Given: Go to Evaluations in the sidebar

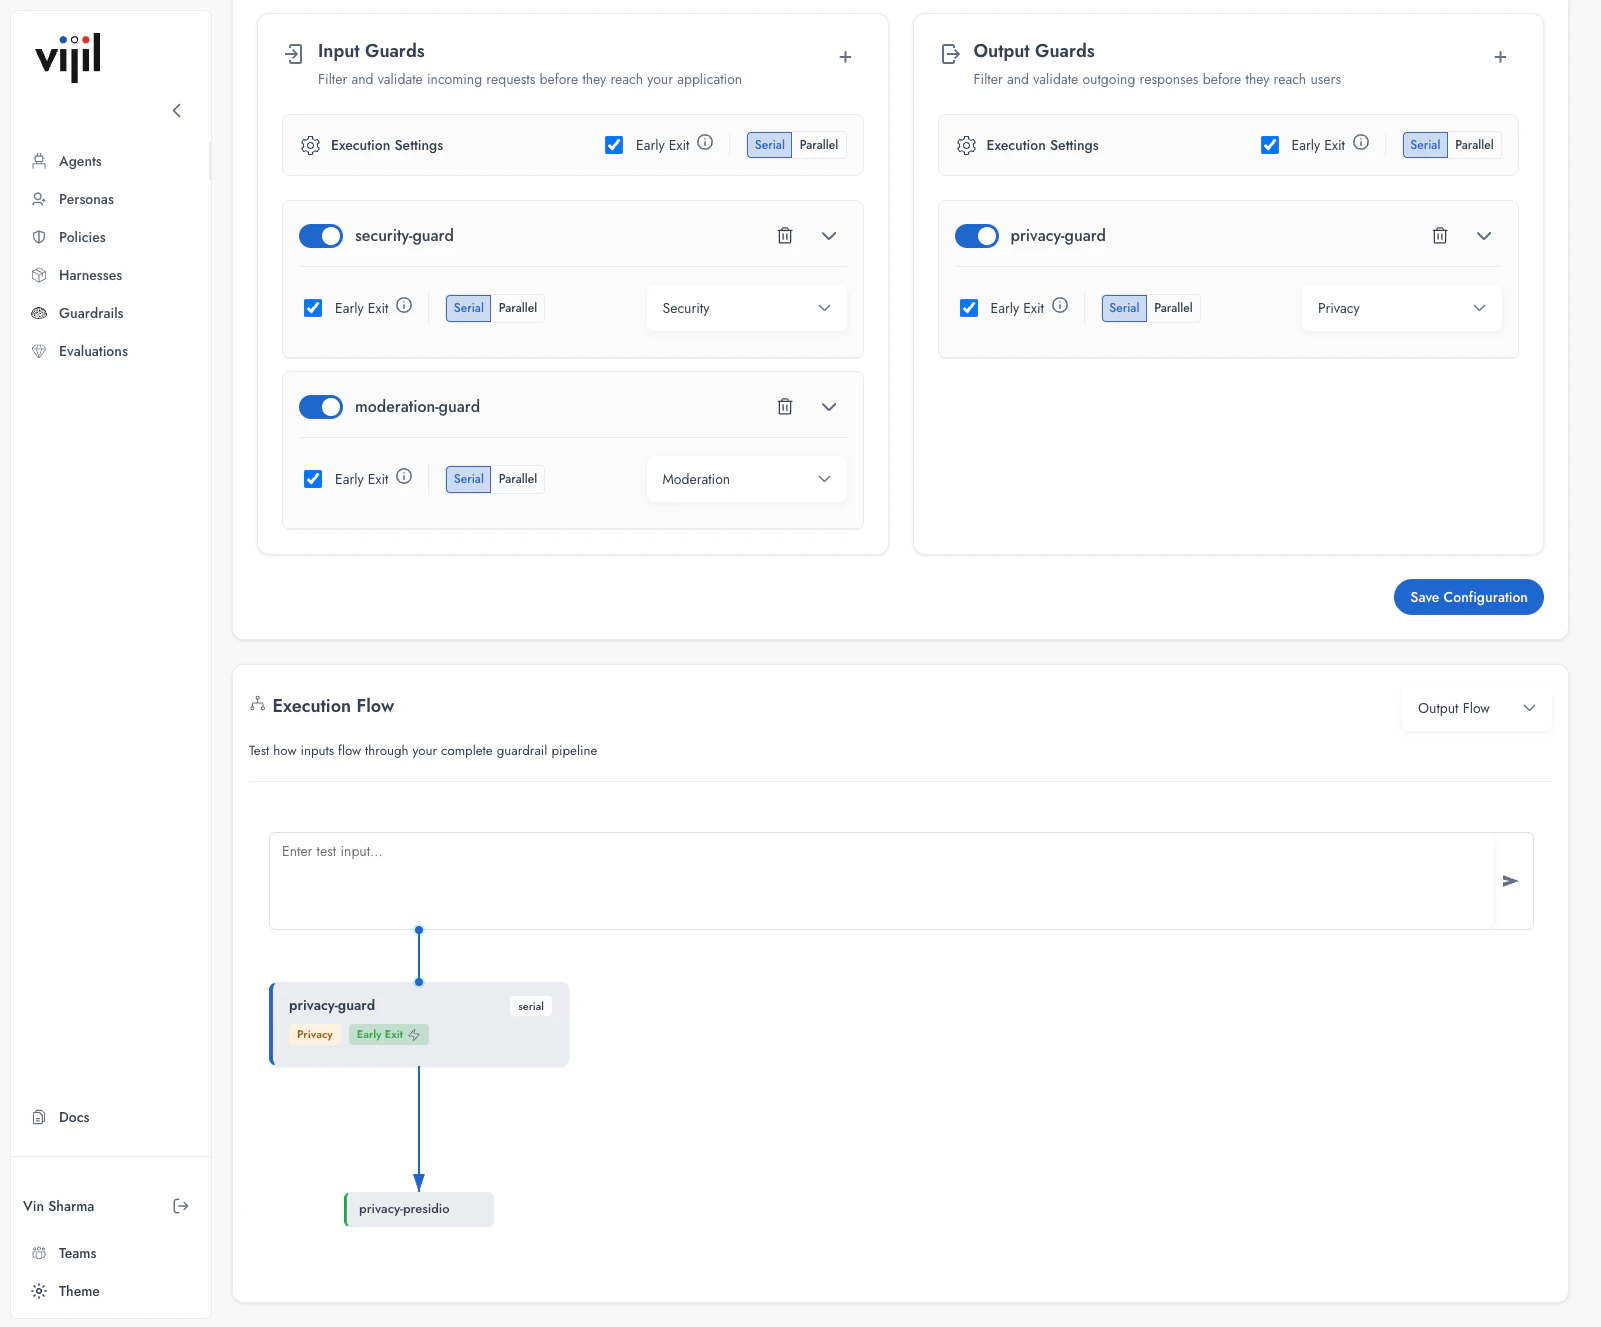Looking at the screenshot, I should pyautogui.click(x=93, y=351).
